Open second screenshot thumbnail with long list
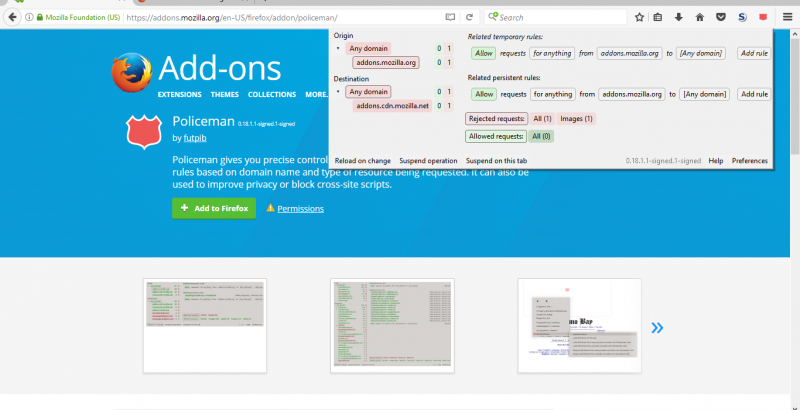The width and height of the screenshot is (800, 410). point(392,325)
